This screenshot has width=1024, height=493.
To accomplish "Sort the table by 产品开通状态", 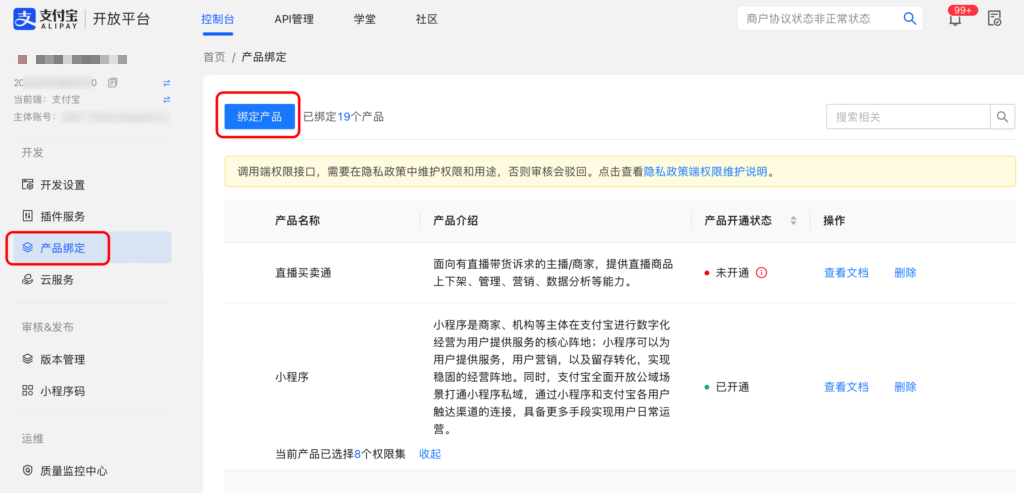I will 793,220.
